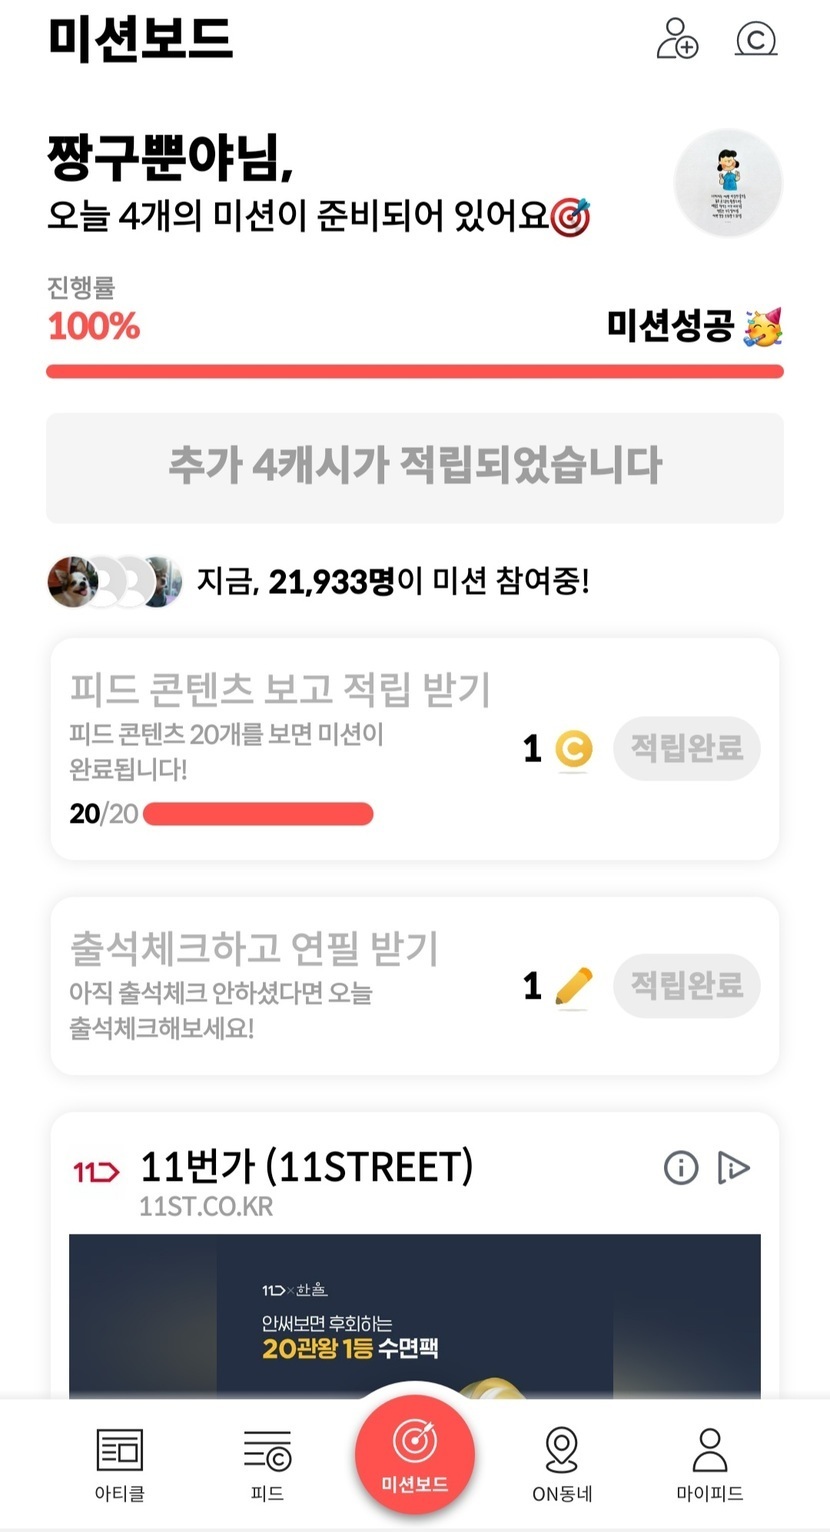Tap the add friend icon

(677, 39)
